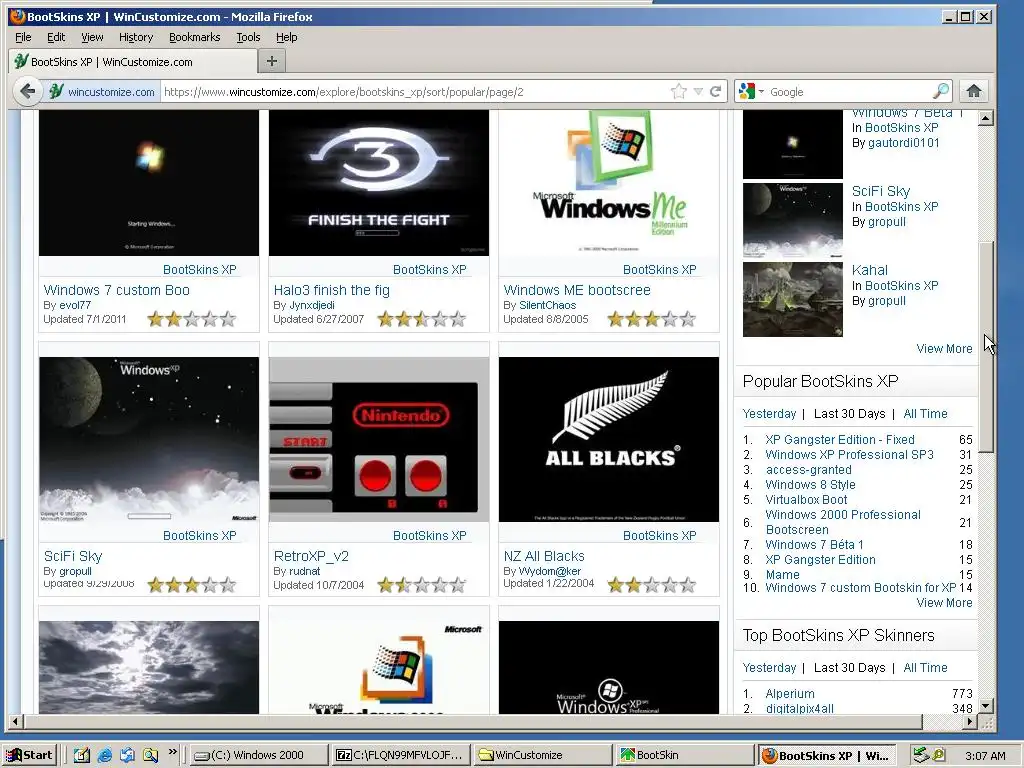Open Windows 8 Style link
This screenshot has height=768, width=1024.
[x=810, y=485]
